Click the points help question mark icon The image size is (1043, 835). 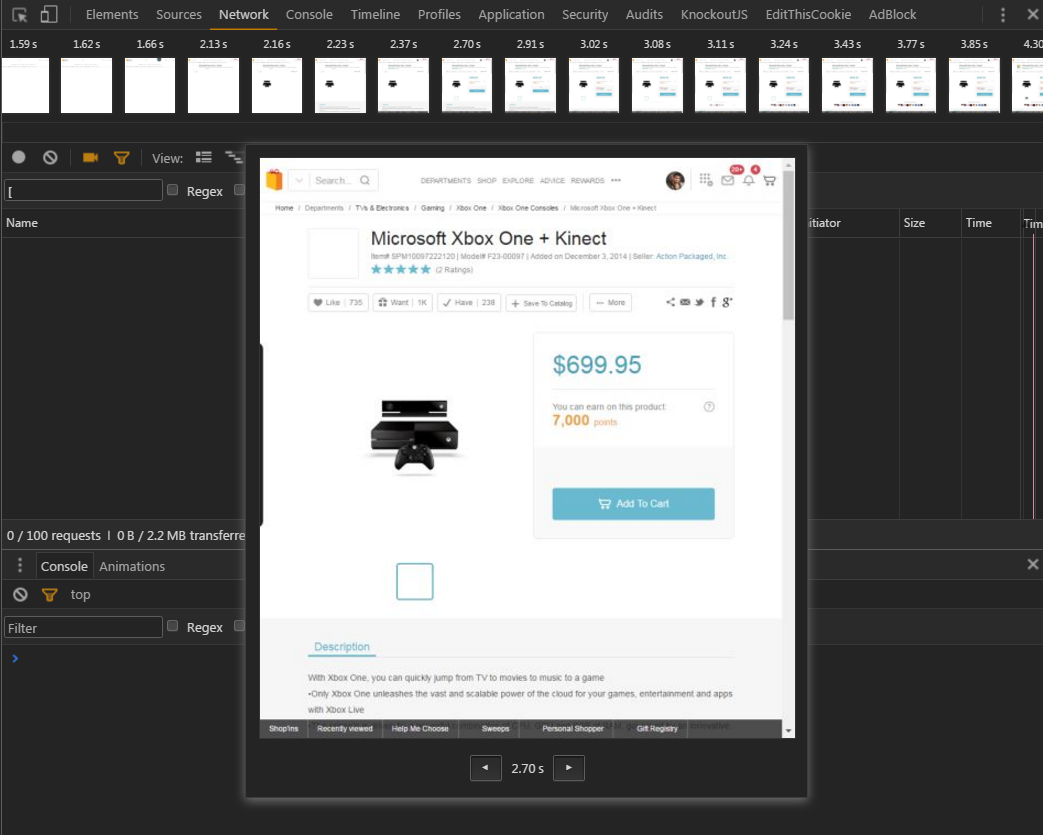point(709,407)
